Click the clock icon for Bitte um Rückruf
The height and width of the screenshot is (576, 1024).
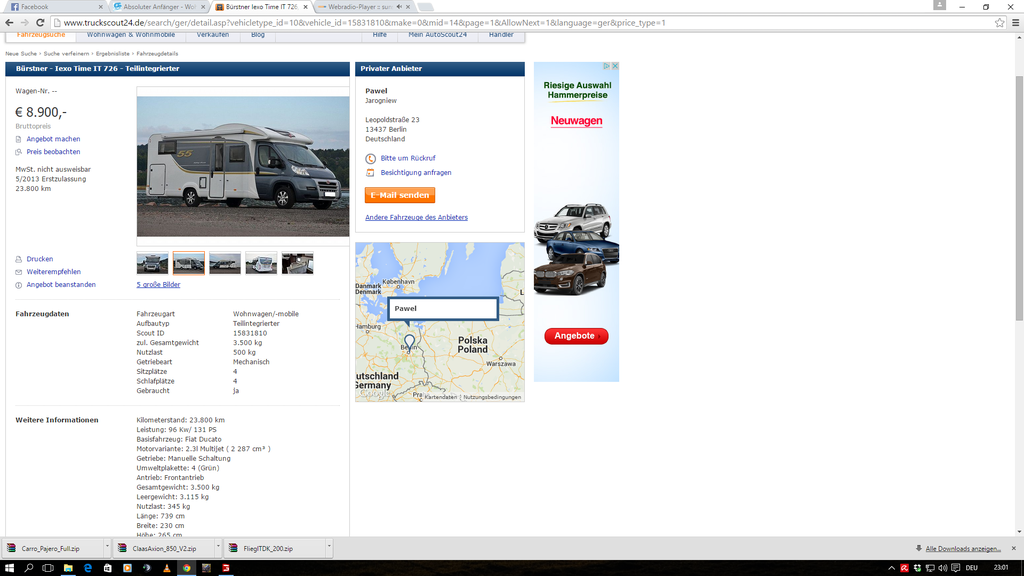click(x=371, y=158)
